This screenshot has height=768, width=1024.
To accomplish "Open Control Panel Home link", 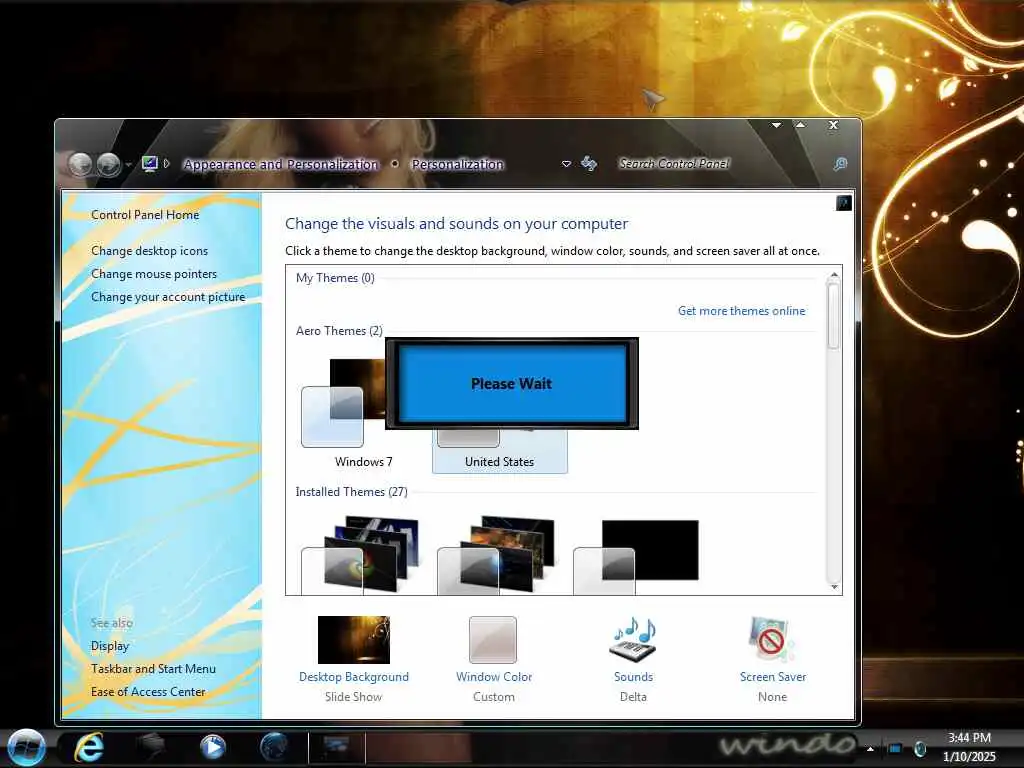I will (145, 215).
